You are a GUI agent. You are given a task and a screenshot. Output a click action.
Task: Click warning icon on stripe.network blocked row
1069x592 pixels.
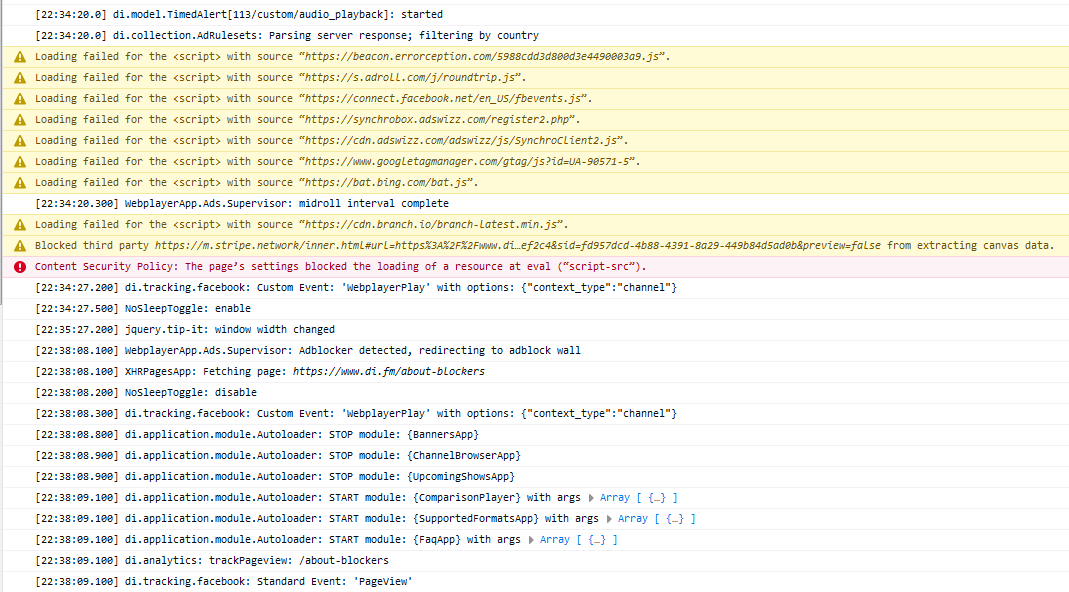coord(20,246)
